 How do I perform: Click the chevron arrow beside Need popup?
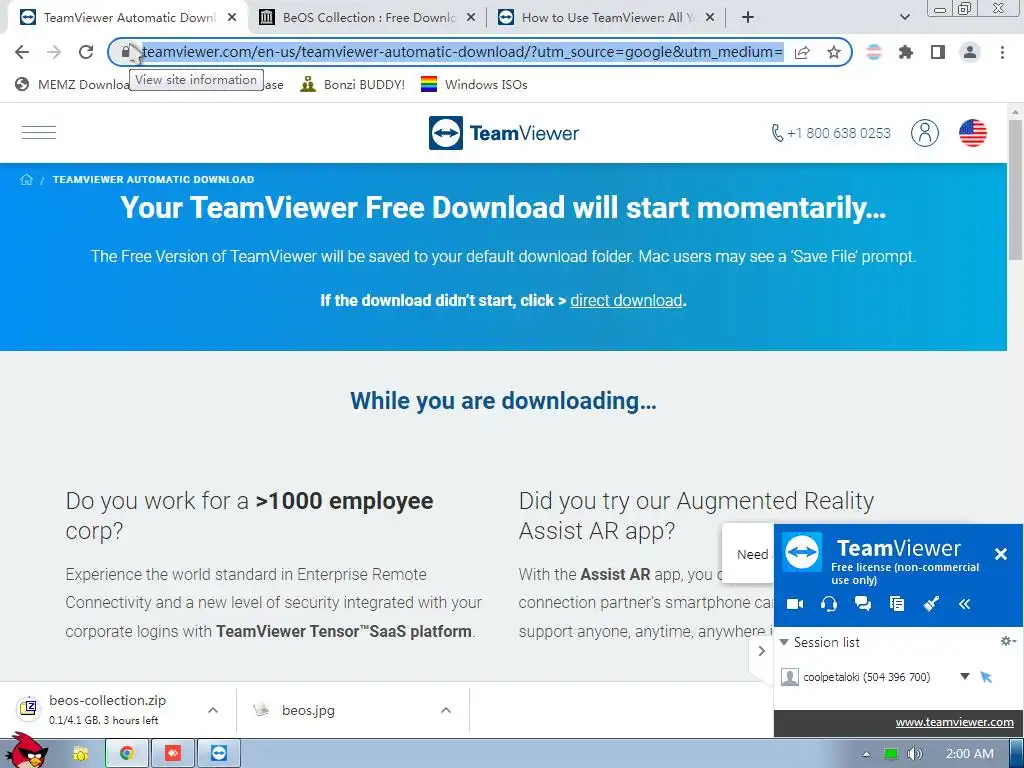pyautogui.click(x=761, y=650)
